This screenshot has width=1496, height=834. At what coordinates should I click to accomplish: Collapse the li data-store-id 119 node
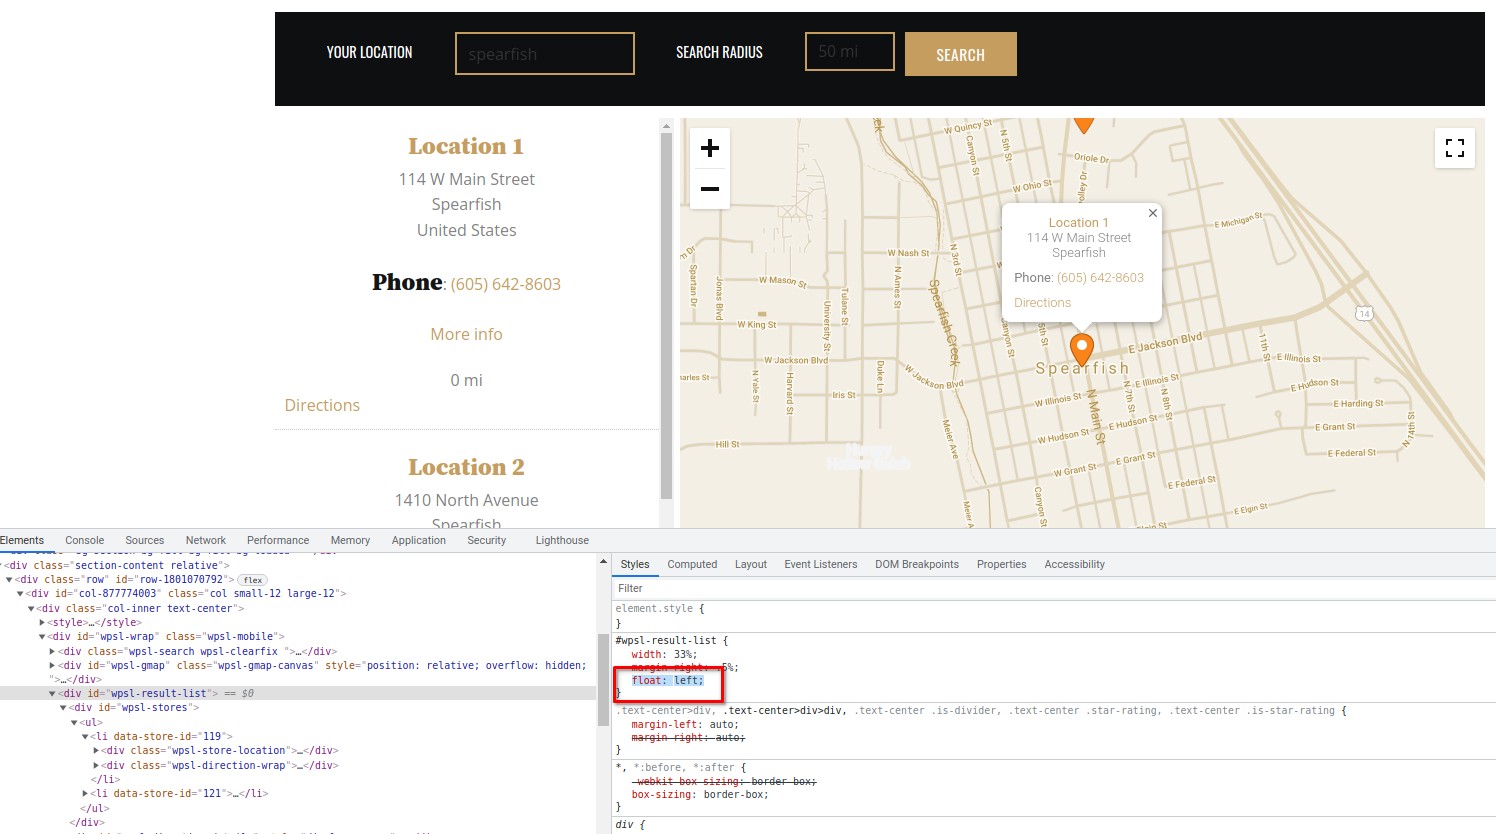(x=86, y=736)
